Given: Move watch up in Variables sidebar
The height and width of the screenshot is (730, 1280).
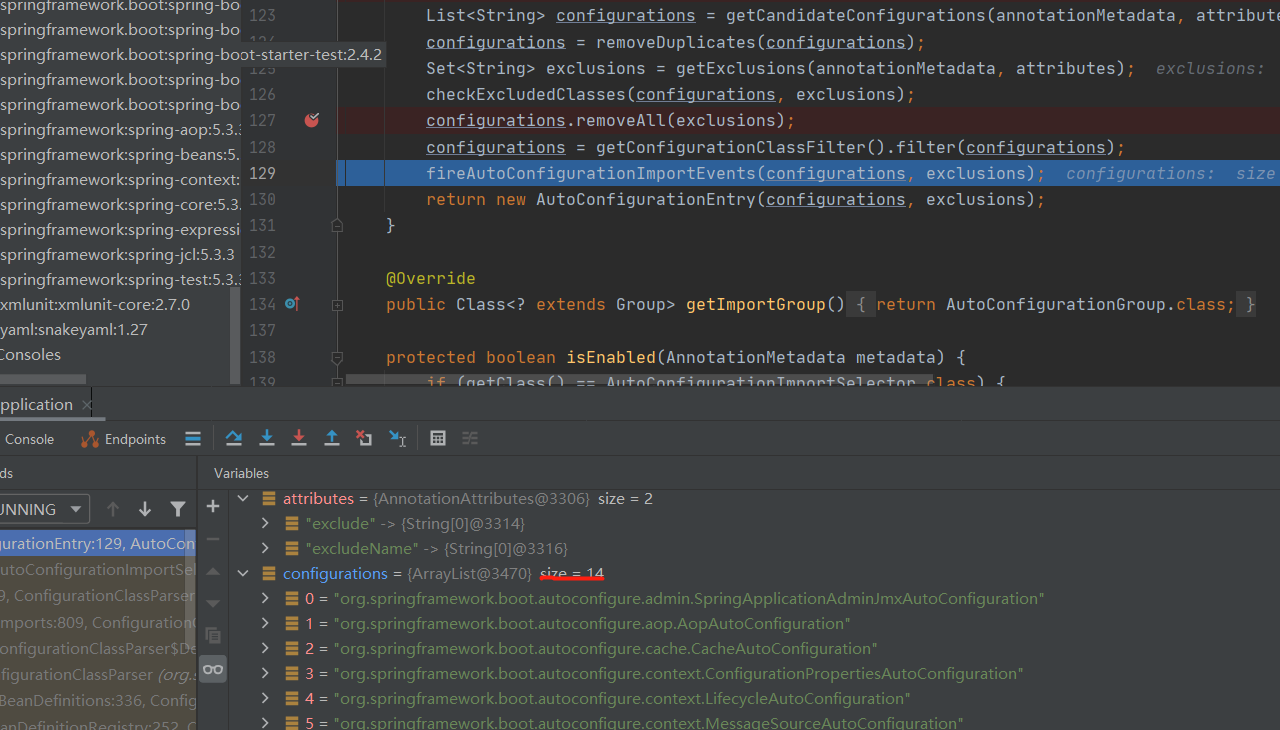Looking at the screenshot, I should [213, 572].
